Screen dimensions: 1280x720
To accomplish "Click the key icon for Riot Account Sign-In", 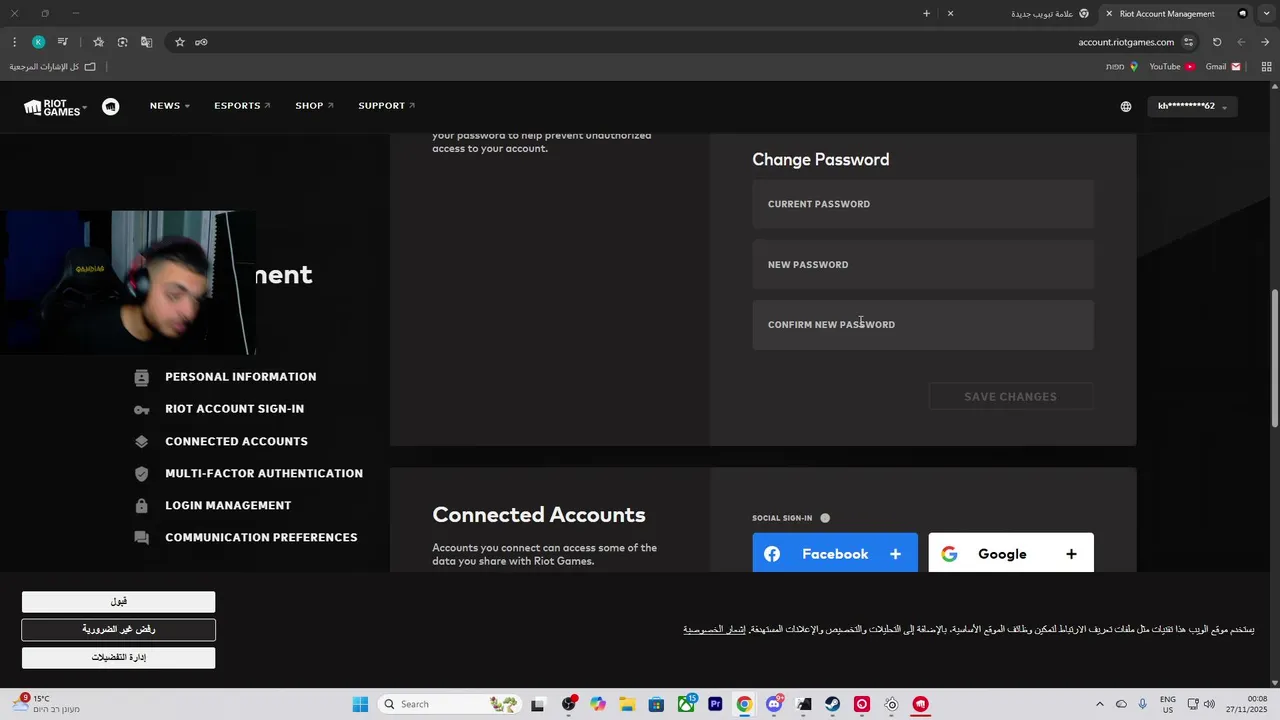I will 142,409.
